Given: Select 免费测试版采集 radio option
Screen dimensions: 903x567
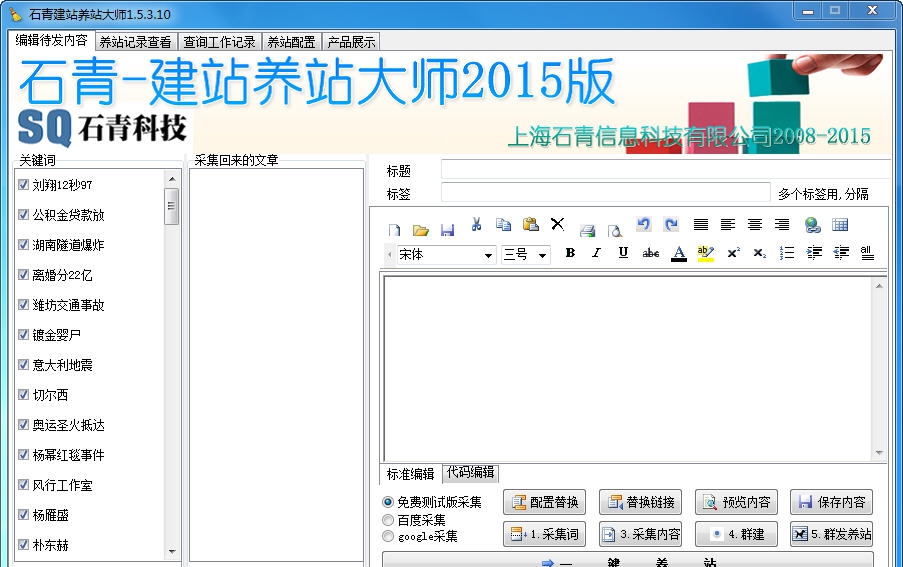Looking at the screenshot, I should coord(388,502).
